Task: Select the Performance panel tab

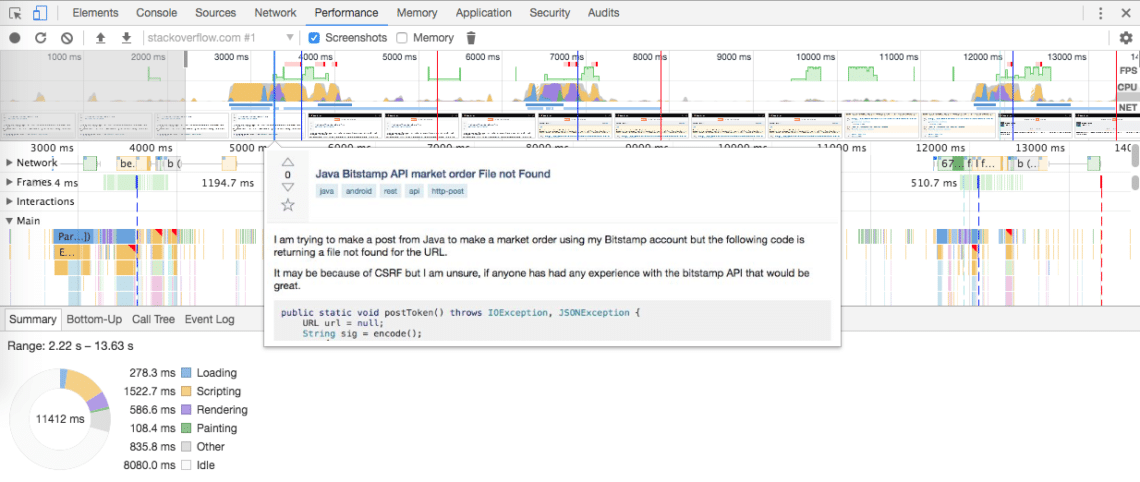Action: coord(347,13)
